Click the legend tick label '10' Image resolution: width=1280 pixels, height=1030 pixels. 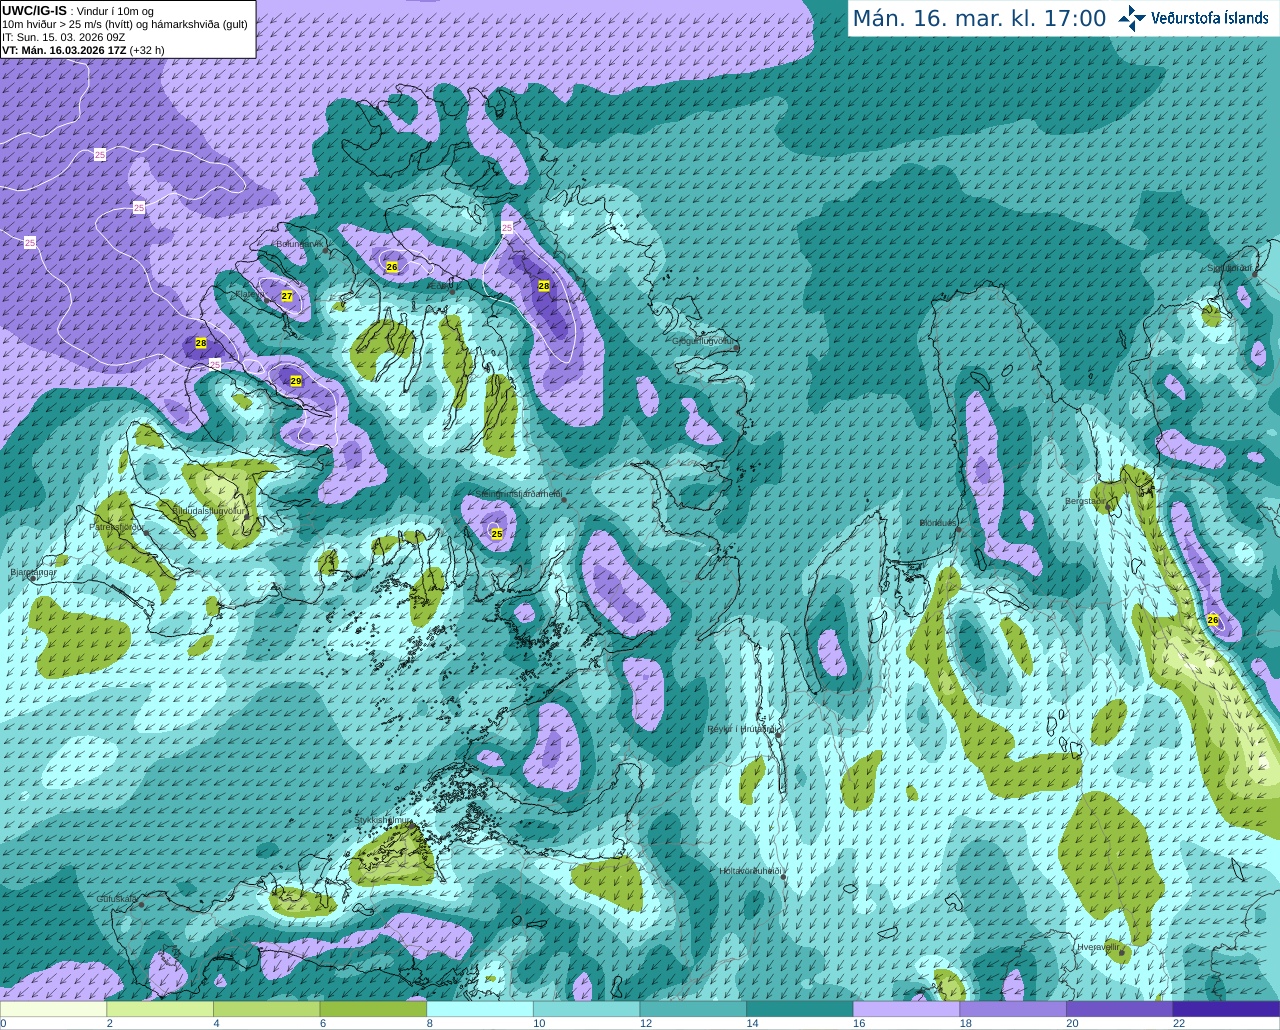pyautogui.click(x=539, y=1023)
